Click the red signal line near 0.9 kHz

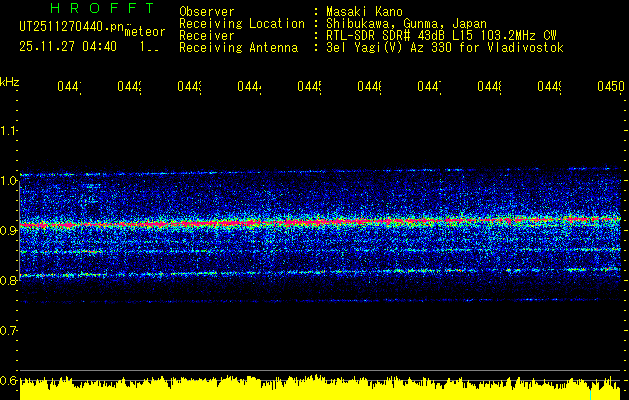(320, 222)
